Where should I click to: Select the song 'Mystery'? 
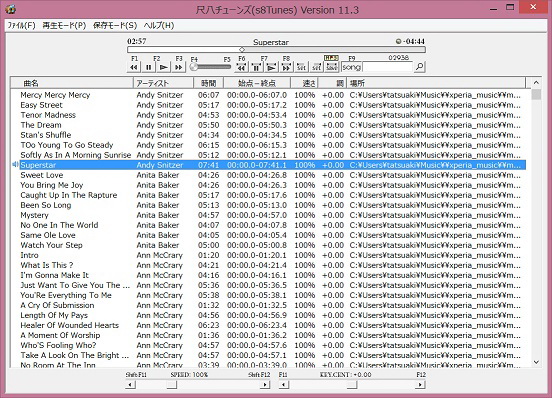[34, 215]
